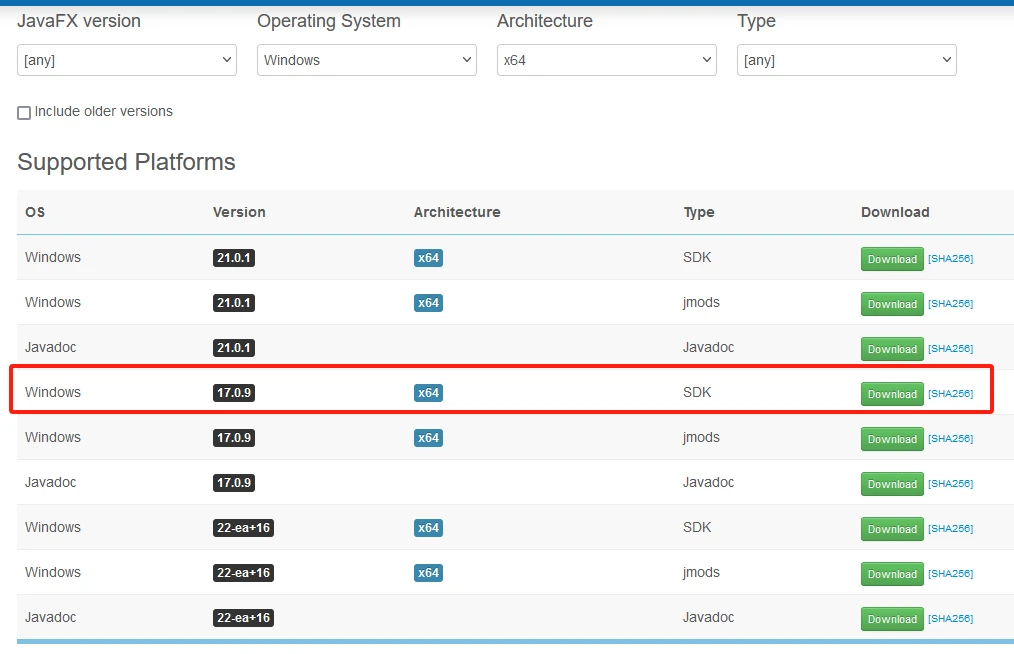The height and width of the screenshot is (654, 1014).
Task: Click the 22-ea+16 badge in the Javadoc row
Action: [x=243, y=617]
